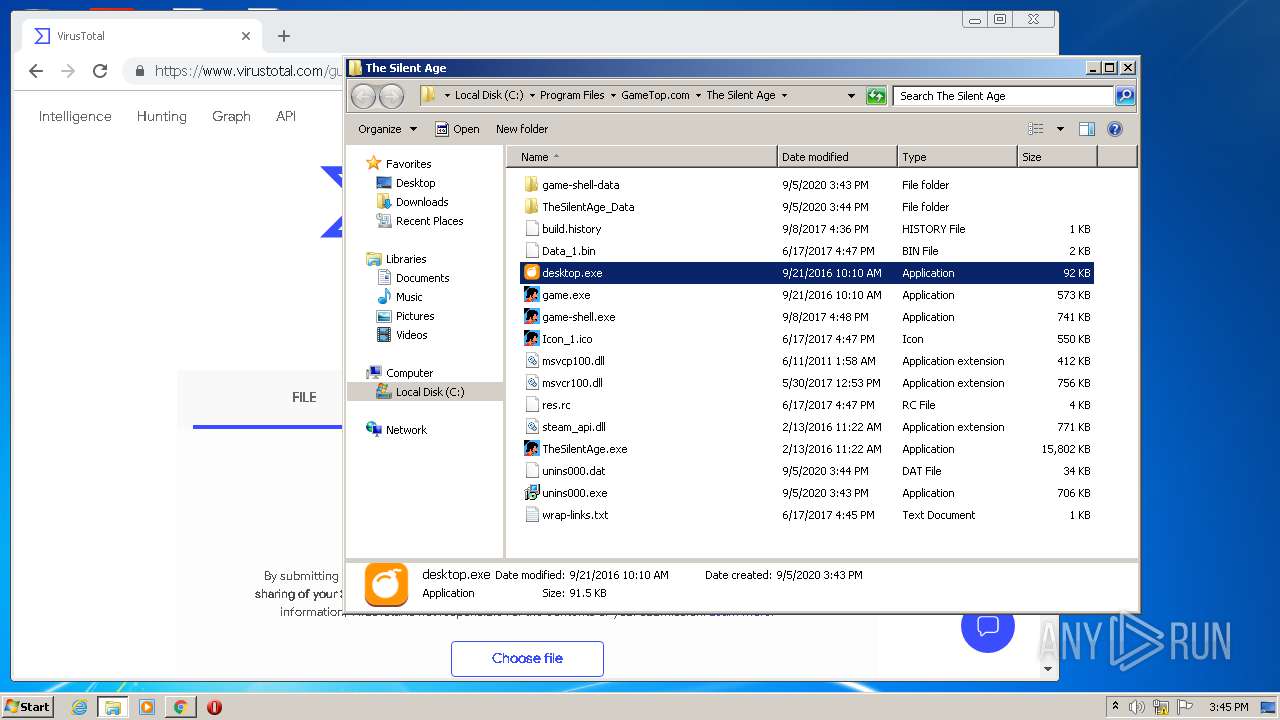Open the VirusTotal chat bubble icon

click(x=988, y=626)
